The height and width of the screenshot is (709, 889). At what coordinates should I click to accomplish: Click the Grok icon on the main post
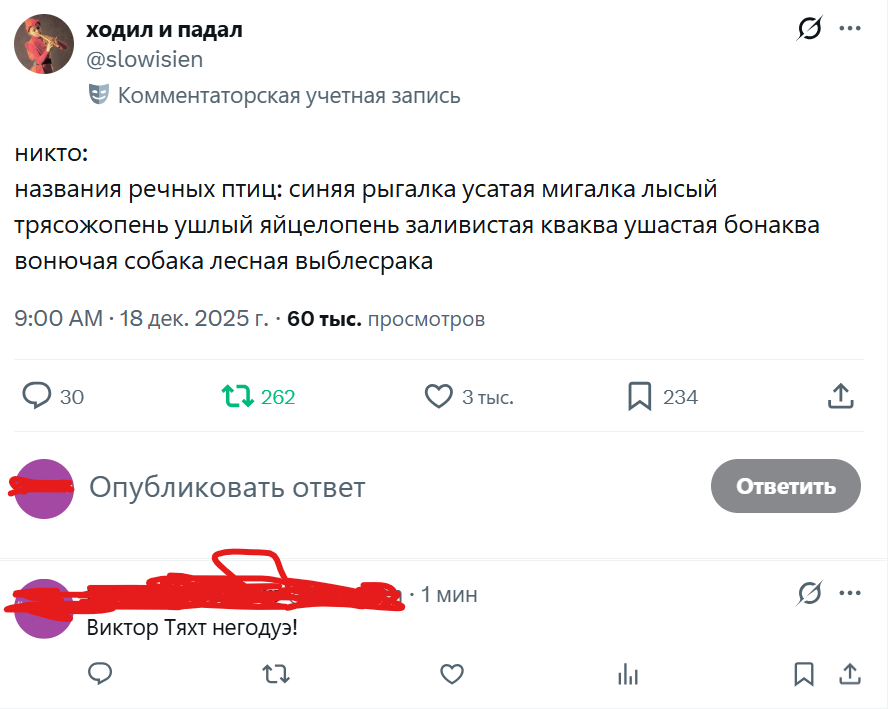pyautogui.click(x=809, y=30)
